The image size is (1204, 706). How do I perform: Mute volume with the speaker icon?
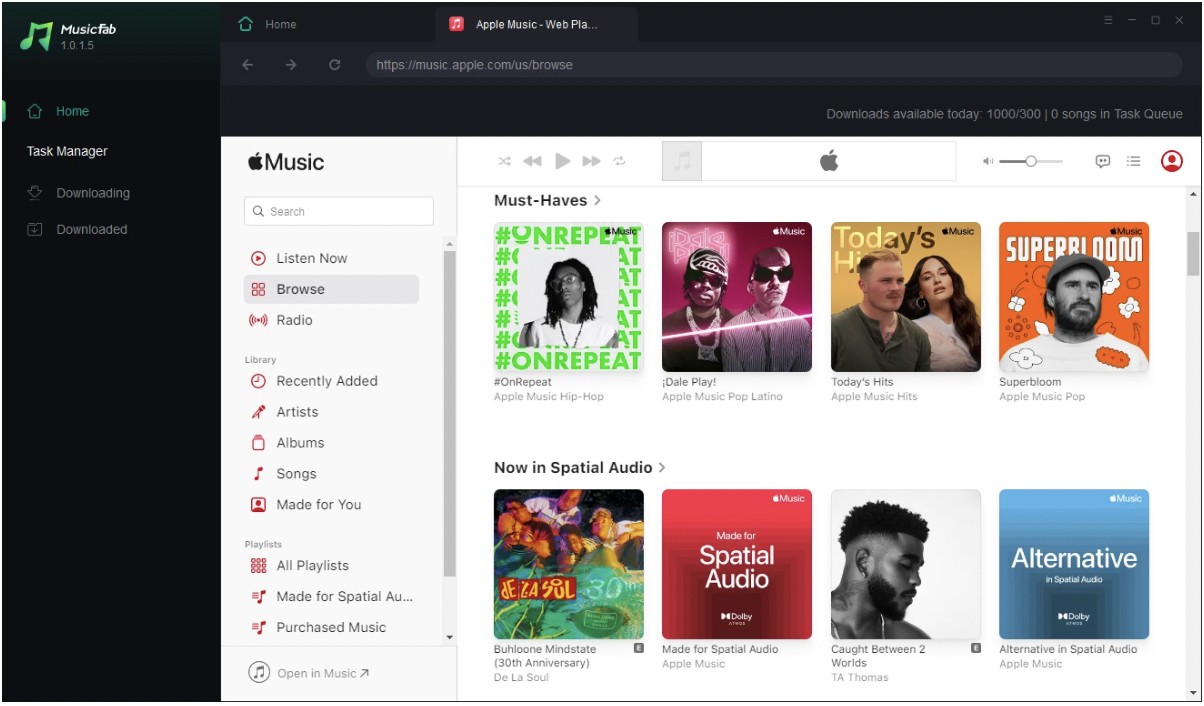pos(988,161)
